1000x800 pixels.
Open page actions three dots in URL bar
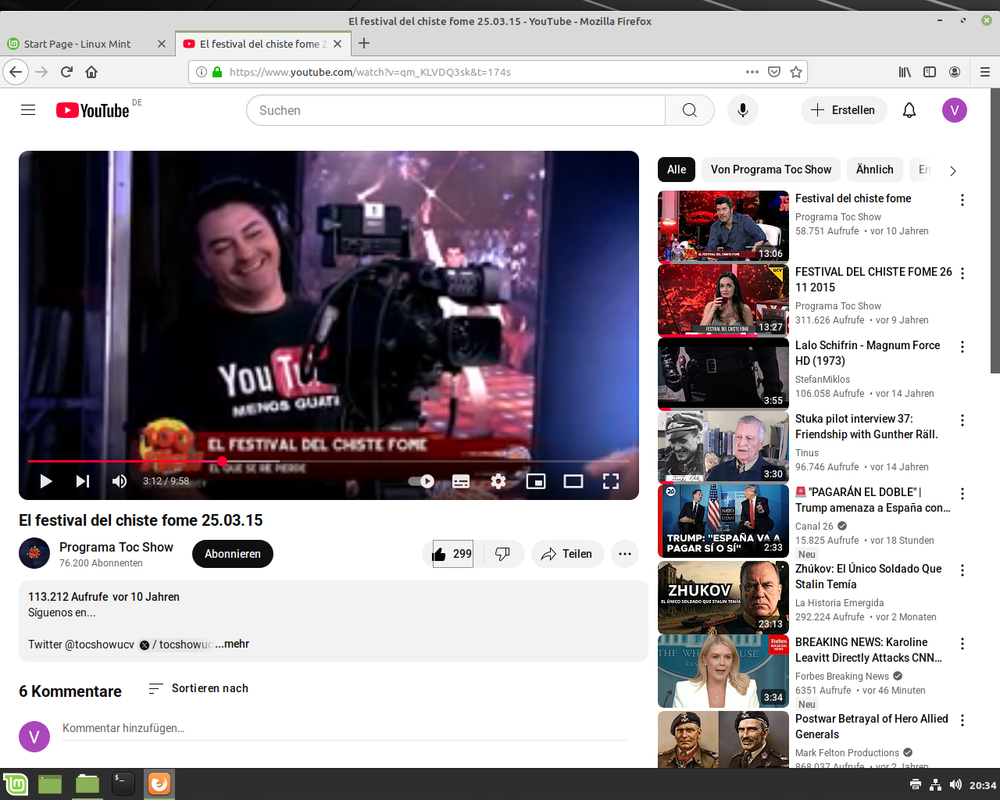point(752,71)
